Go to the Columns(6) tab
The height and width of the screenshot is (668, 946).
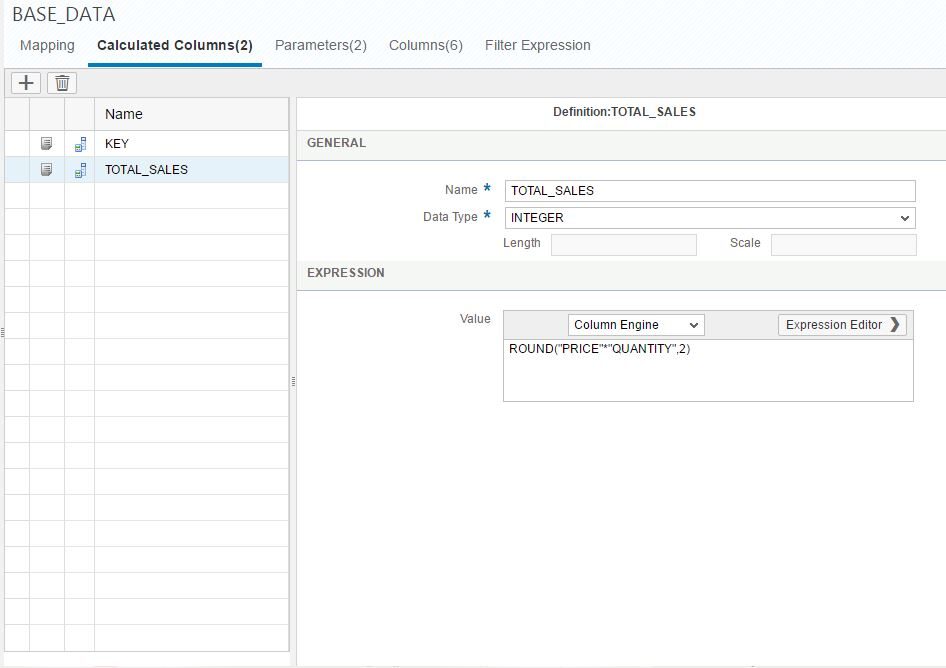click(x=425, y=45)
